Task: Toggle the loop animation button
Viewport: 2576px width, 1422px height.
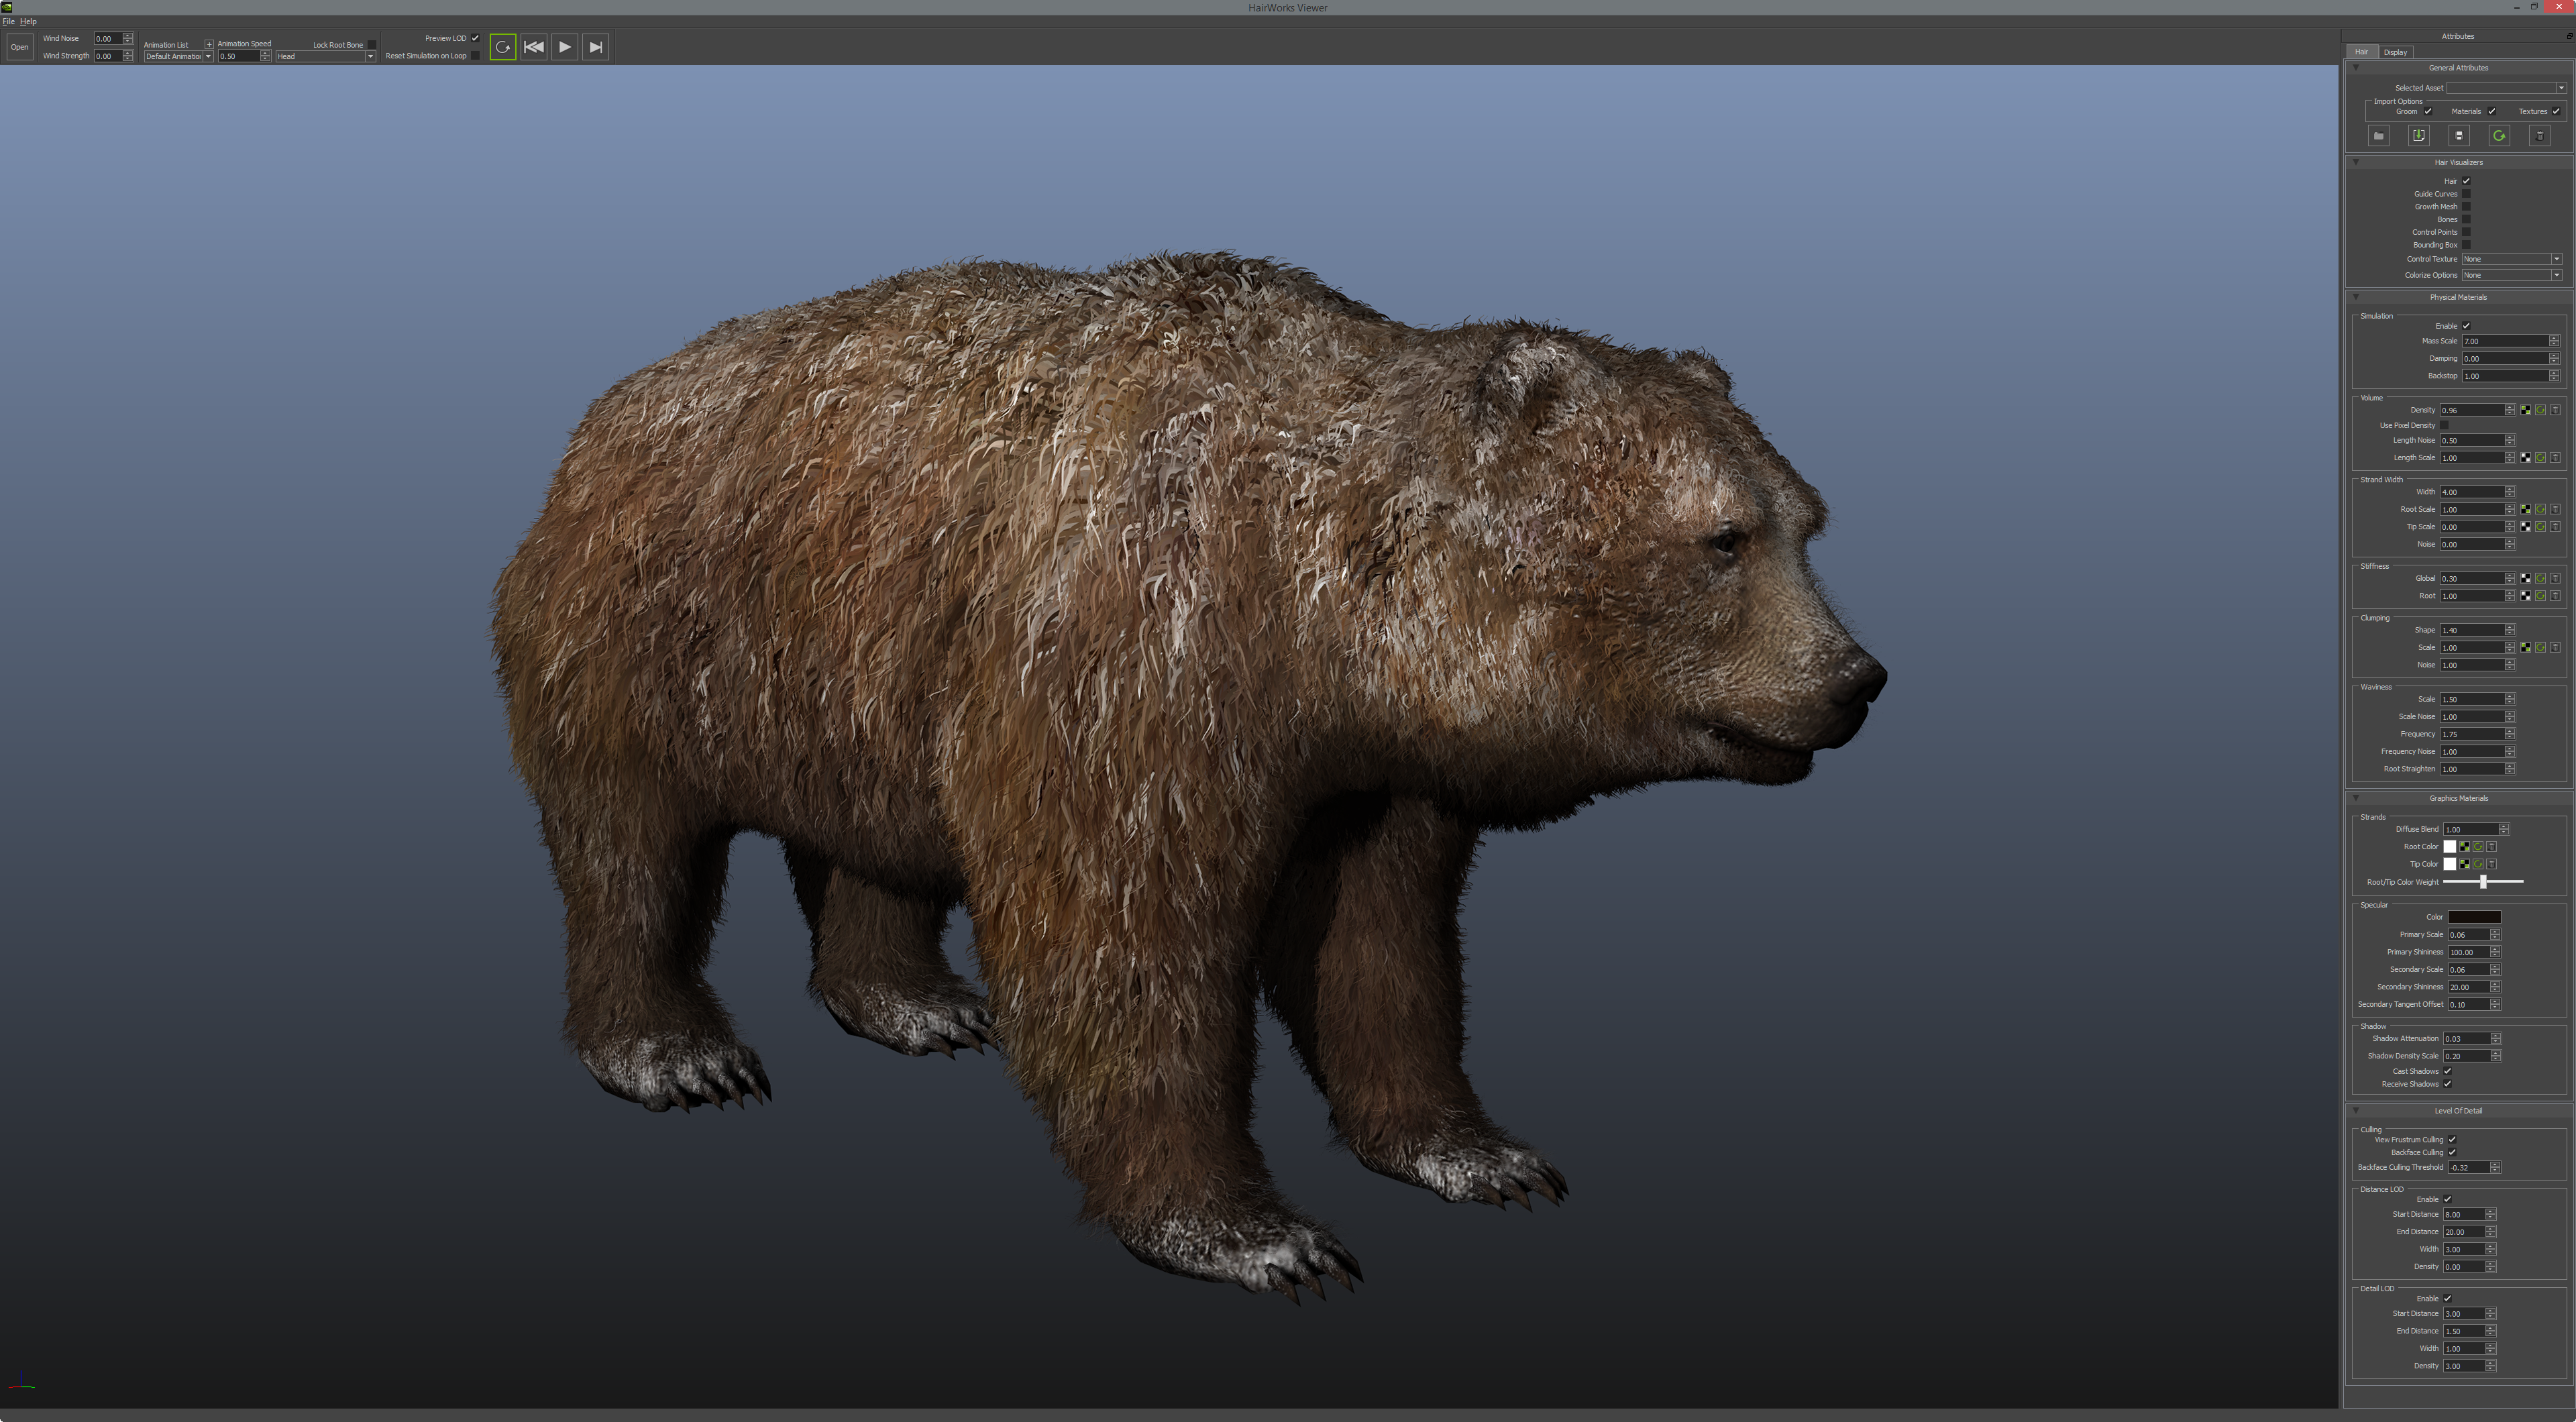Action: [x=503, y=47]
